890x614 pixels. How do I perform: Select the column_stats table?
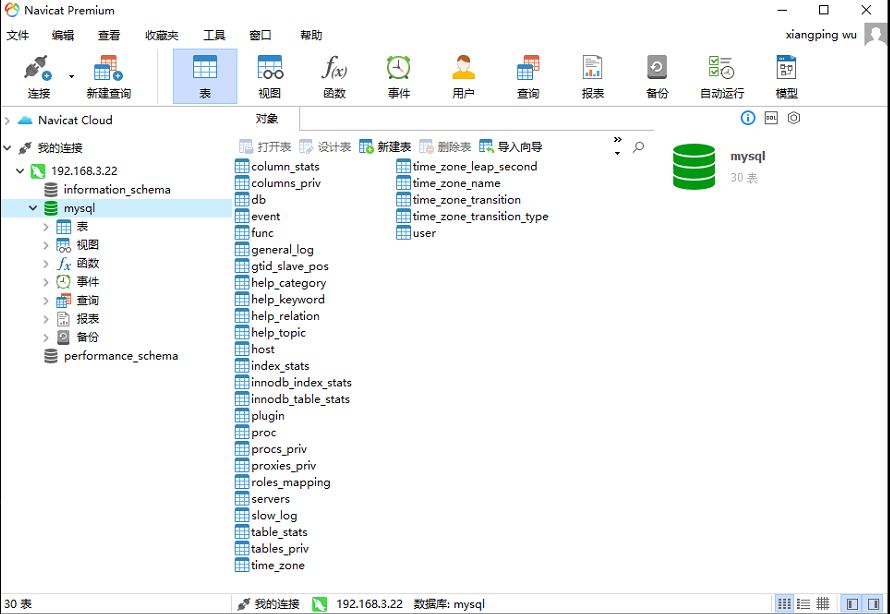(277, 166)
